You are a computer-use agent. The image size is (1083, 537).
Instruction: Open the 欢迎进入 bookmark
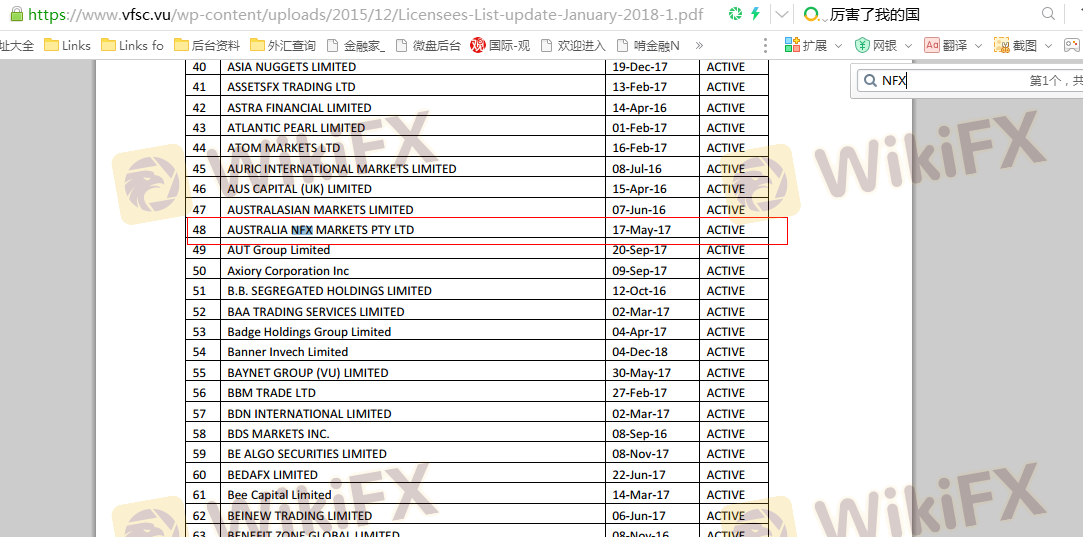click(x=573, y=46)
